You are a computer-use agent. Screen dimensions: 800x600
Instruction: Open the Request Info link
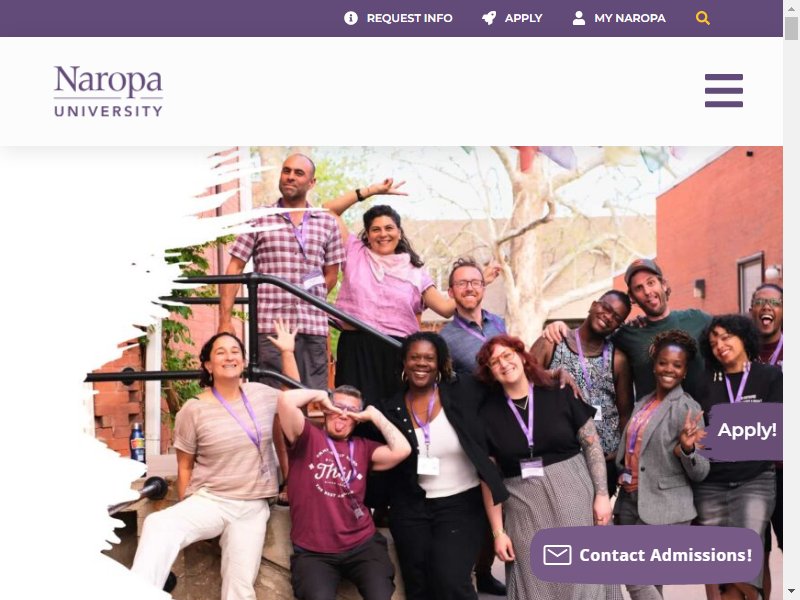point(398,18)
